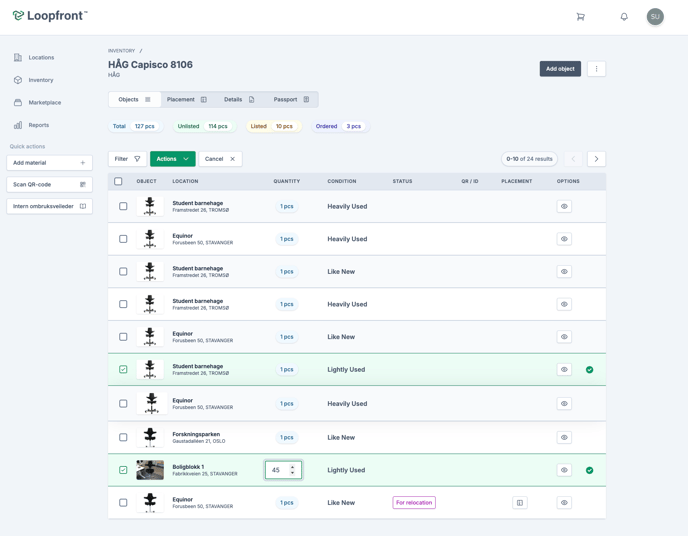Screen dimensions: 688x536
Task: View Student barnehage Lightly Used object eye icon
Action: click(x=564, y=369)
